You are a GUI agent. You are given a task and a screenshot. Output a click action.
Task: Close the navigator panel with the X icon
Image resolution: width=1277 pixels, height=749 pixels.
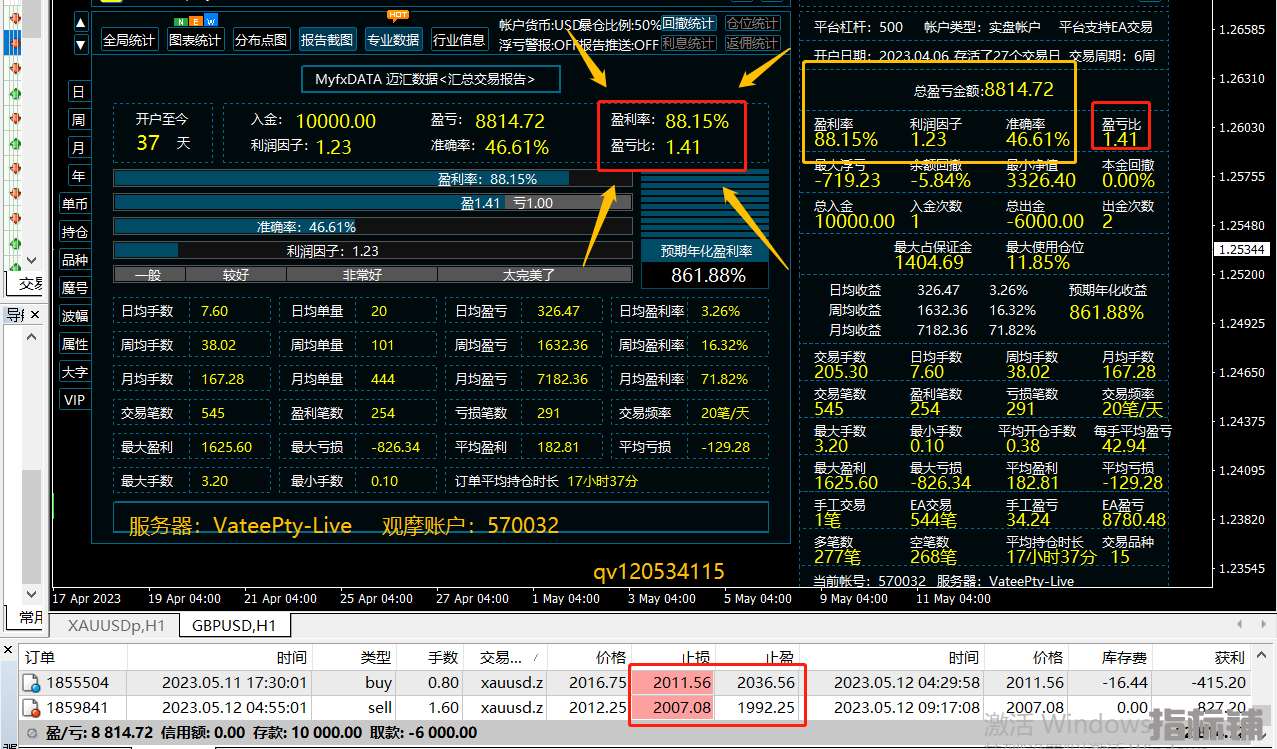[x=35, y=315]
